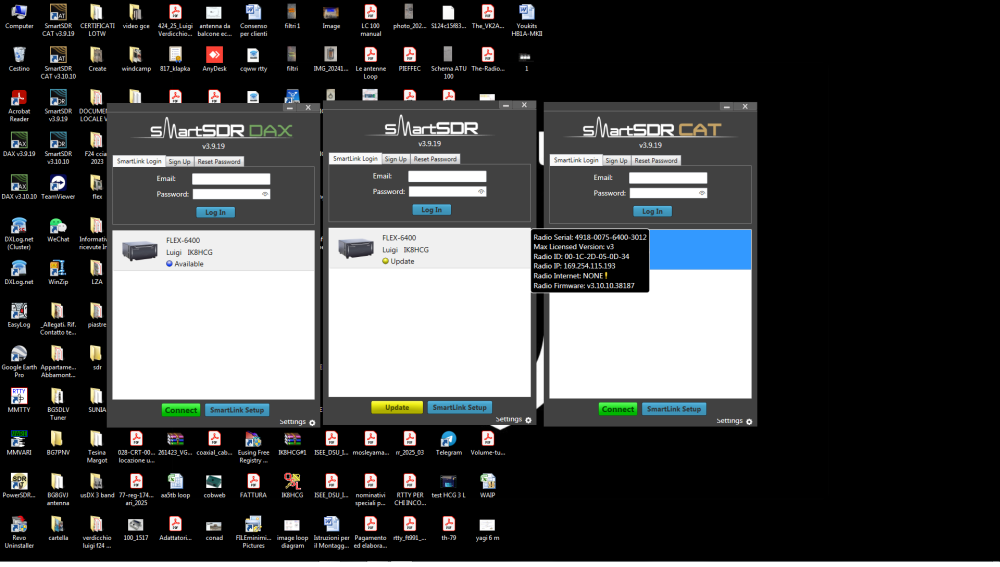Open the windcamp folder icon
This screenshot has width=1000, height=567.
(136, 59)
